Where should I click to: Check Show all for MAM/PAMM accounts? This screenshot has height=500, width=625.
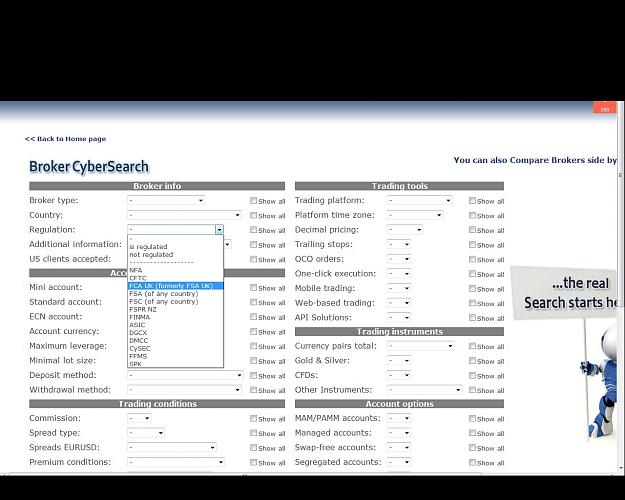pos(472,418)
